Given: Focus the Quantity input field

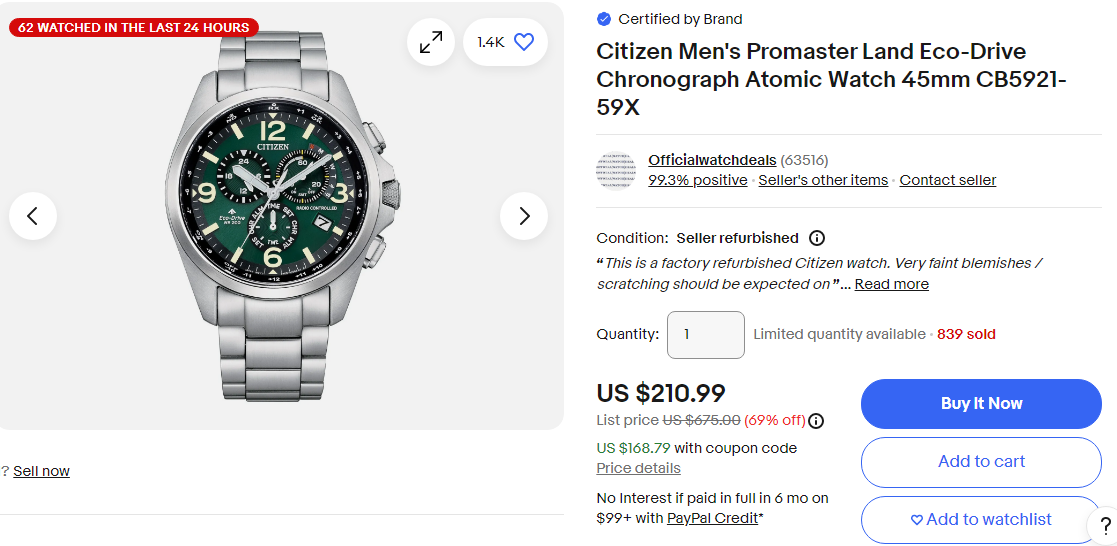Looking at the screenshot, I should 705,334.
